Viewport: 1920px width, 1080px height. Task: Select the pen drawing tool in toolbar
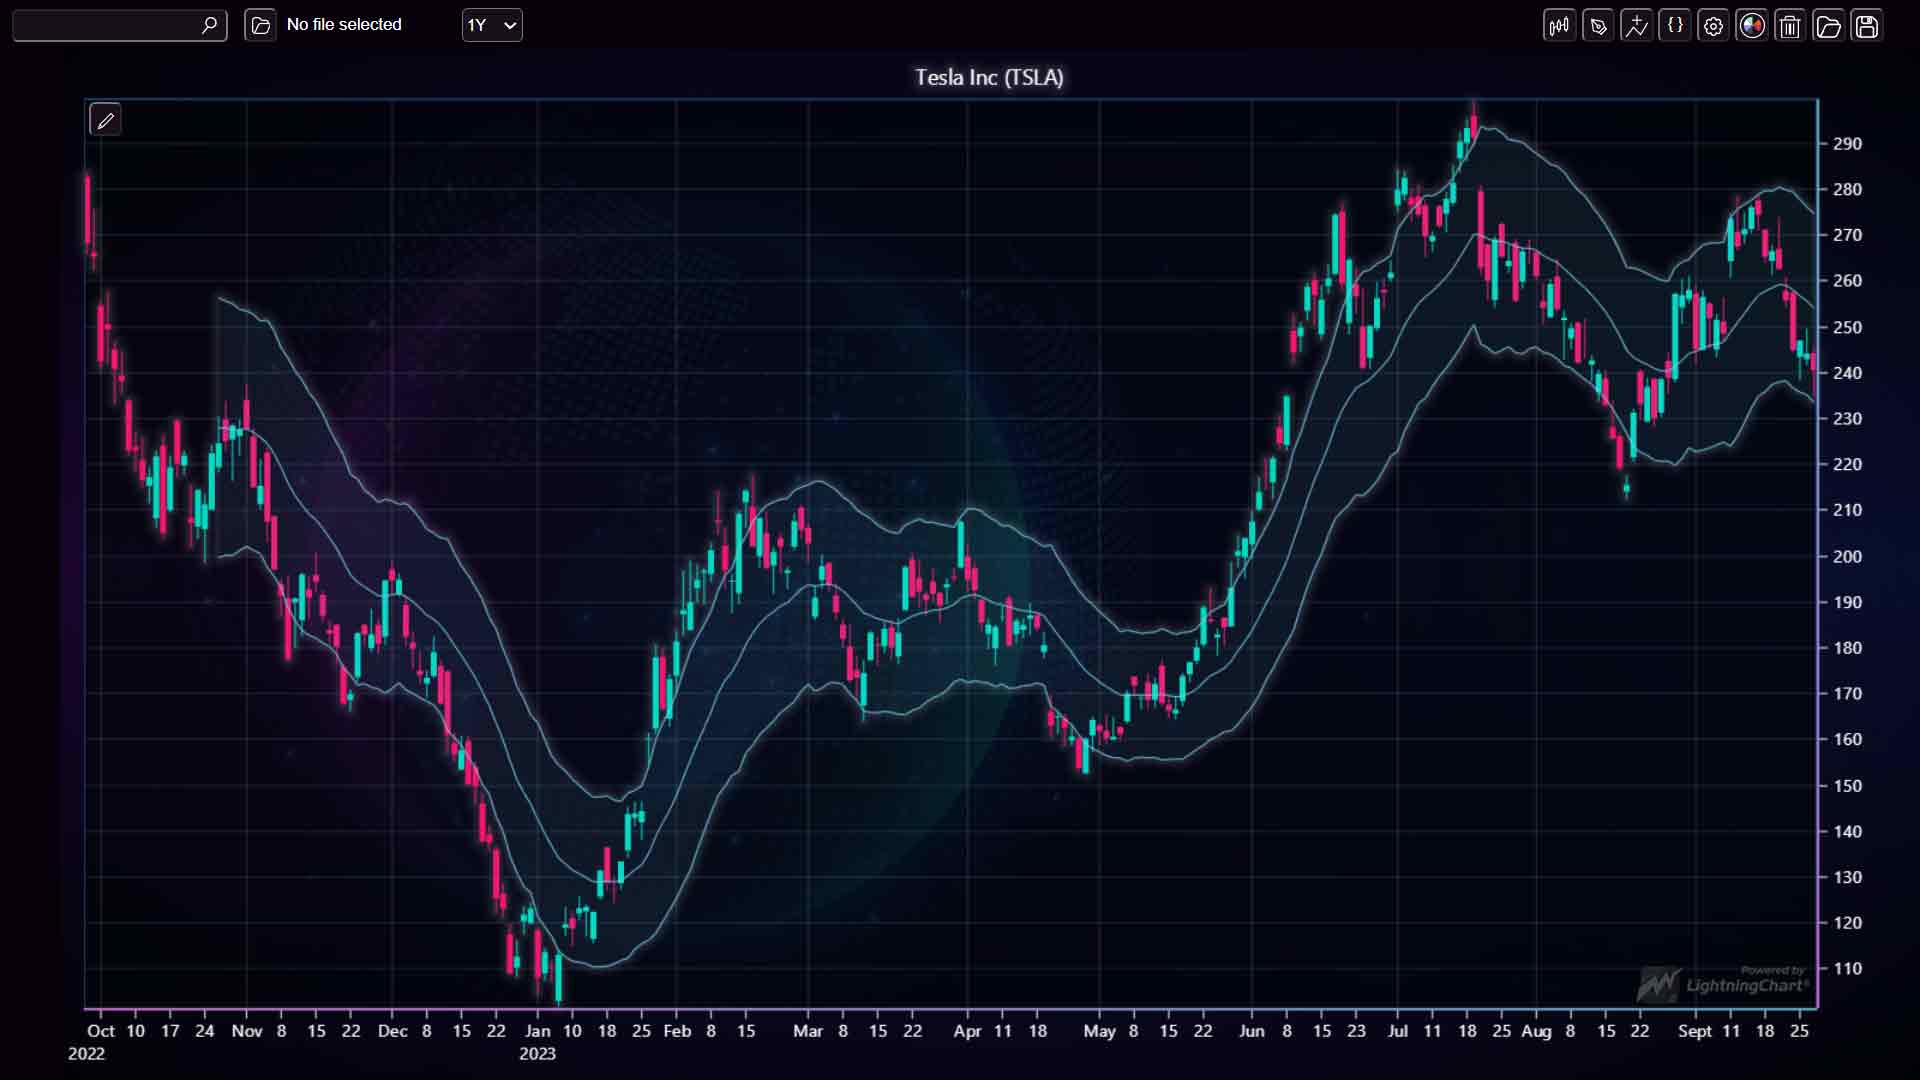(1598, 26)
